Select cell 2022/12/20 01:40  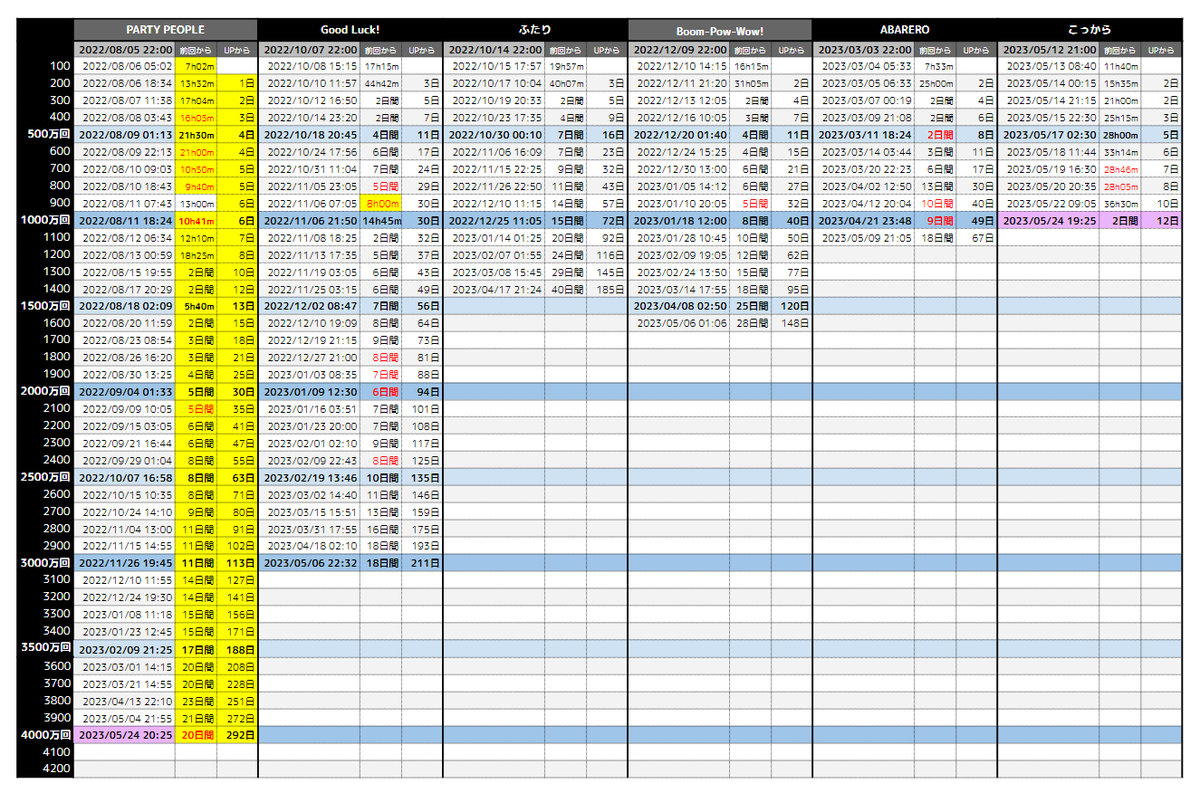679,134
